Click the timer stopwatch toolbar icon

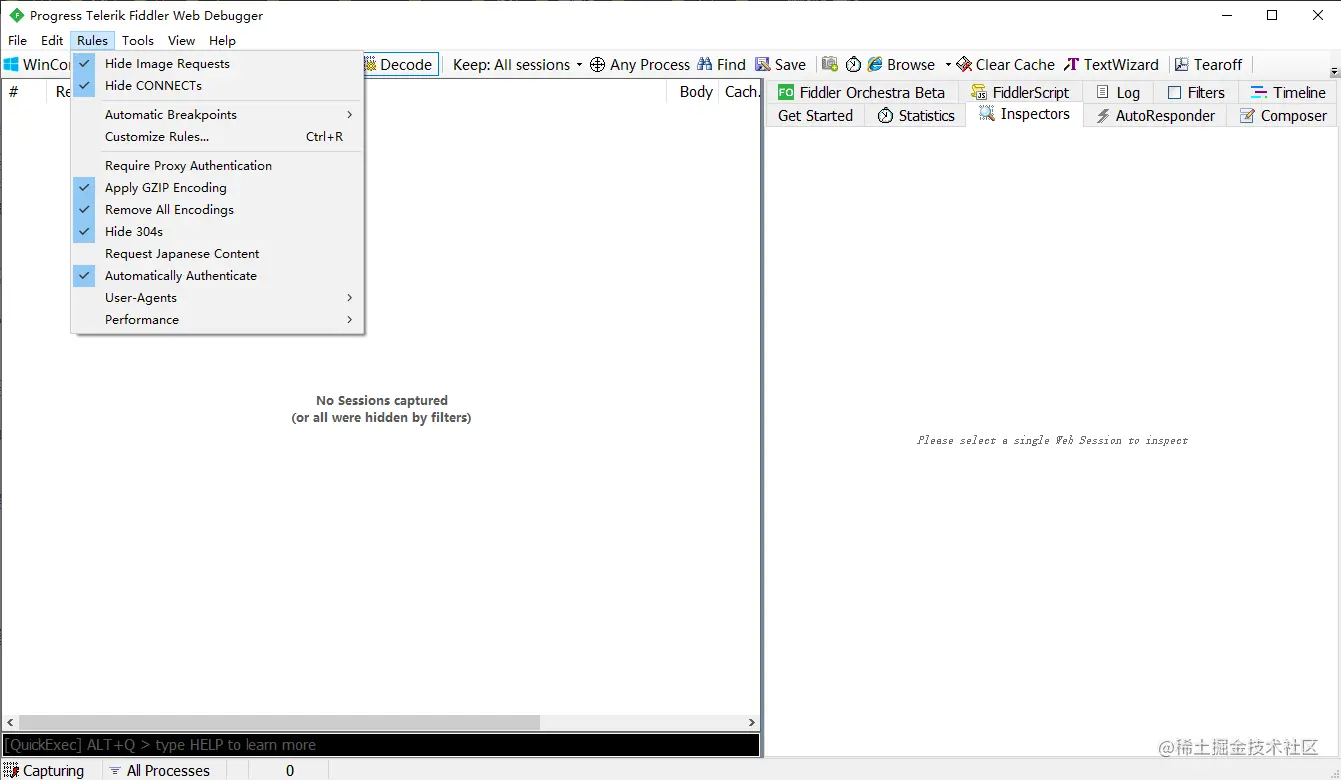click(x=853, y=65)
